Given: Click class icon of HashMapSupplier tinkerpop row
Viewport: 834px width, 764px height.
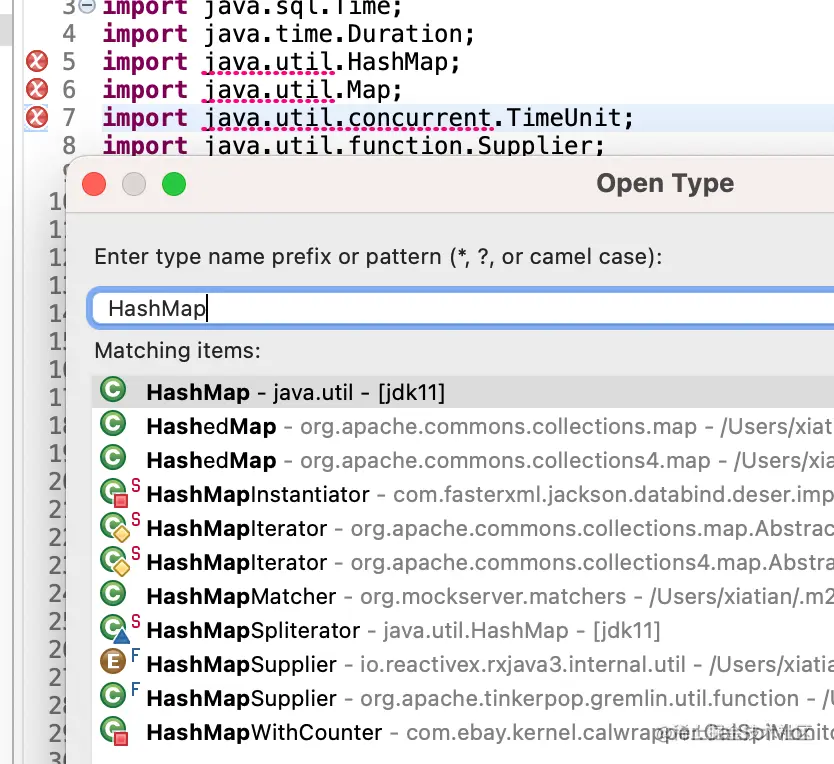Looking at the screenshot, I should click(x=113, y=696).
